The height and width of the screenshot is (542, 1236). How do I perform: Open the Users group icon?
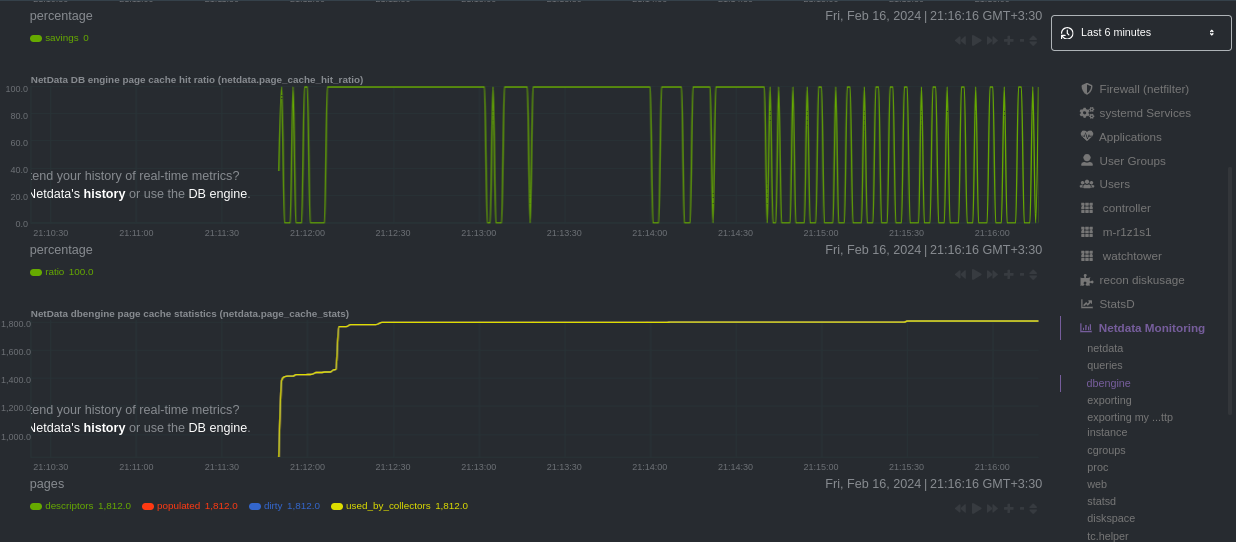[x=1087, y=184]
